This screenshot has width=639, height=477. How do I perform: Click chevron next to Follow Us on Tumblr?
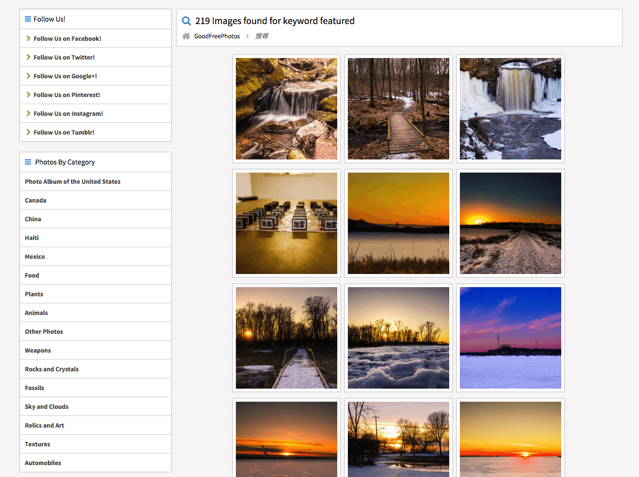28,132
